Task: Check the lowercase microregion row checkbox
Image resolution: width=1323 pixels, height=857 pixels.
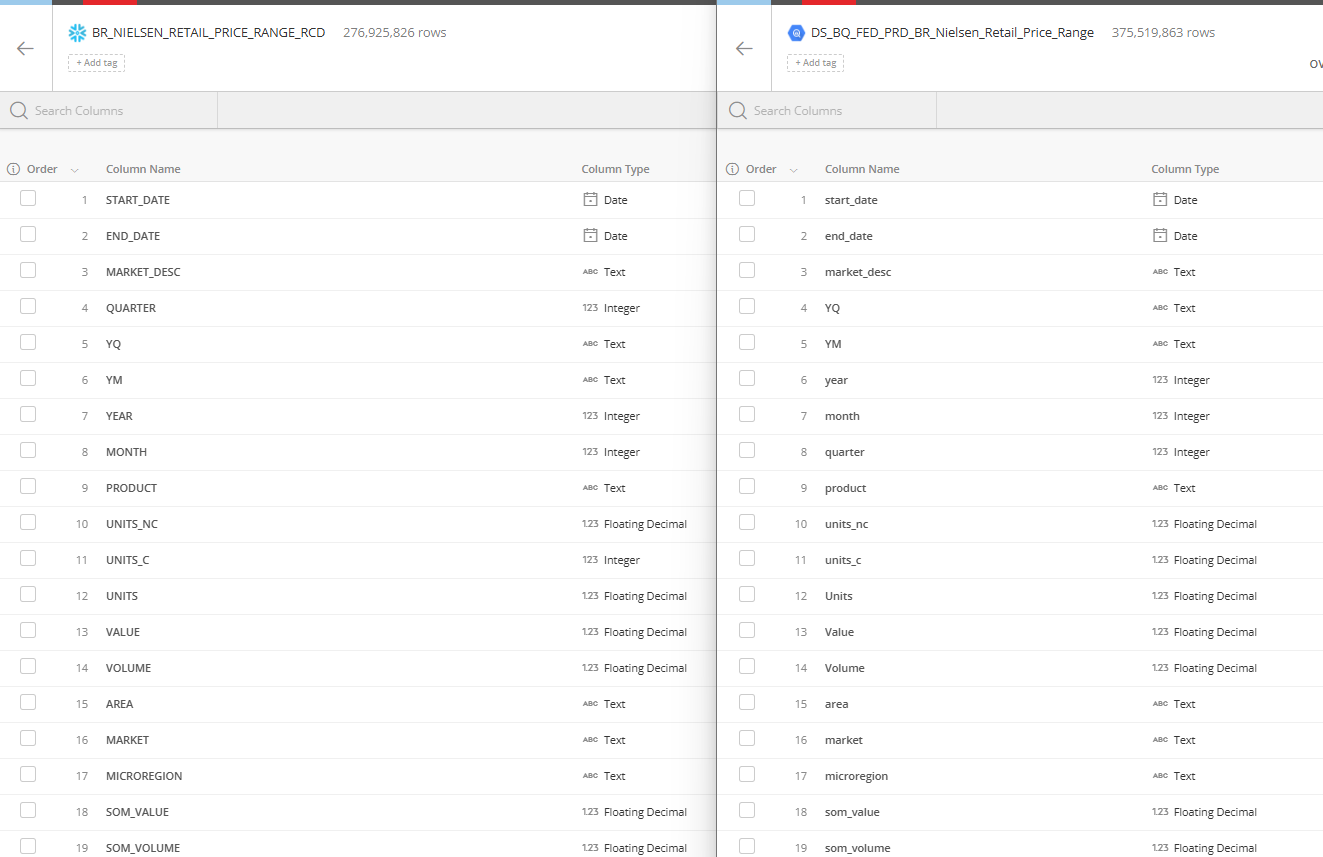Action: point(747,774)
